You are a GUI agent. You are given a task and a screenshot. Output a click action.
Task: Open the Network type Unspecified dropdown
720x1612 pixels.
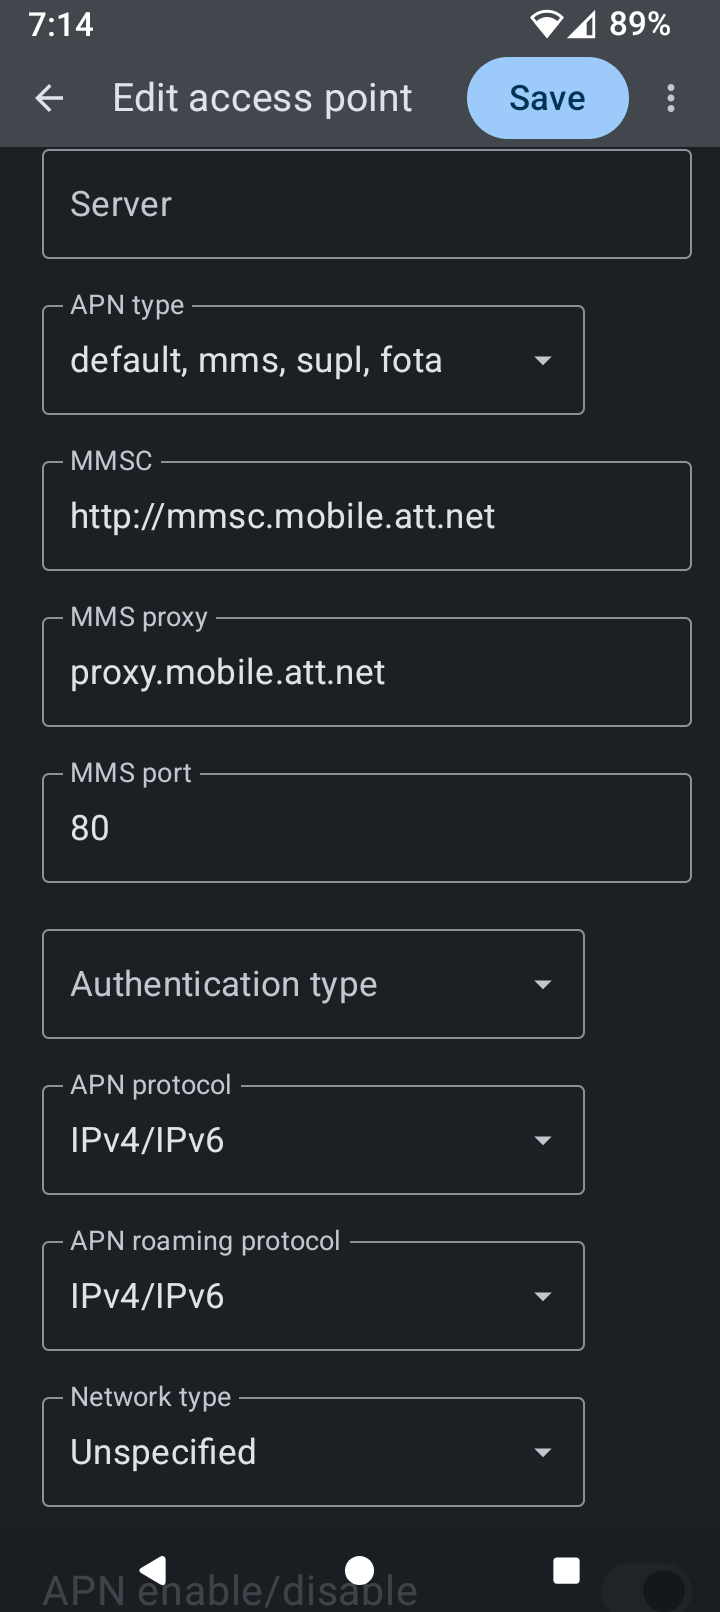[x=313, y=1452]
